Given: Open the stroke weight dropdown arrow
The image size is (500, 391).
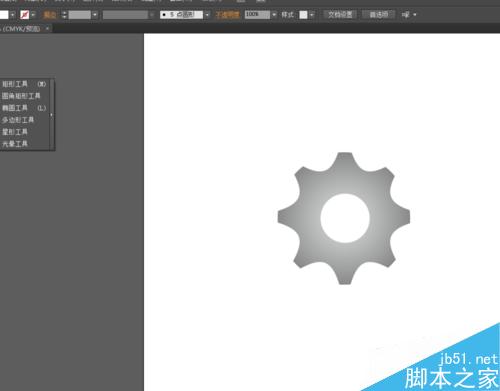Looking at the screenshot, I should click(x=95, y=15).
